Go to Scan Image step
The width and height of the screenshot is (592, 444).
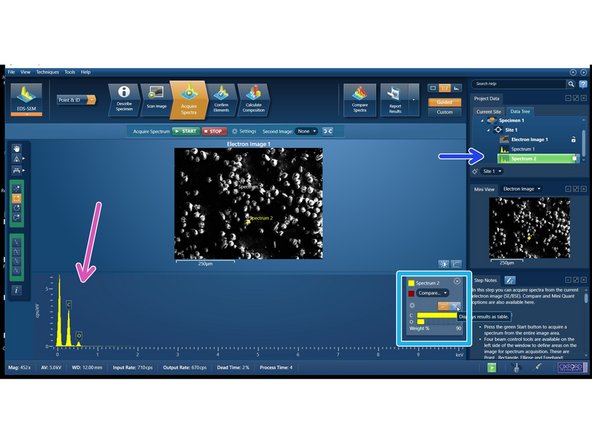pyautogui.click(x=156, y=99)
